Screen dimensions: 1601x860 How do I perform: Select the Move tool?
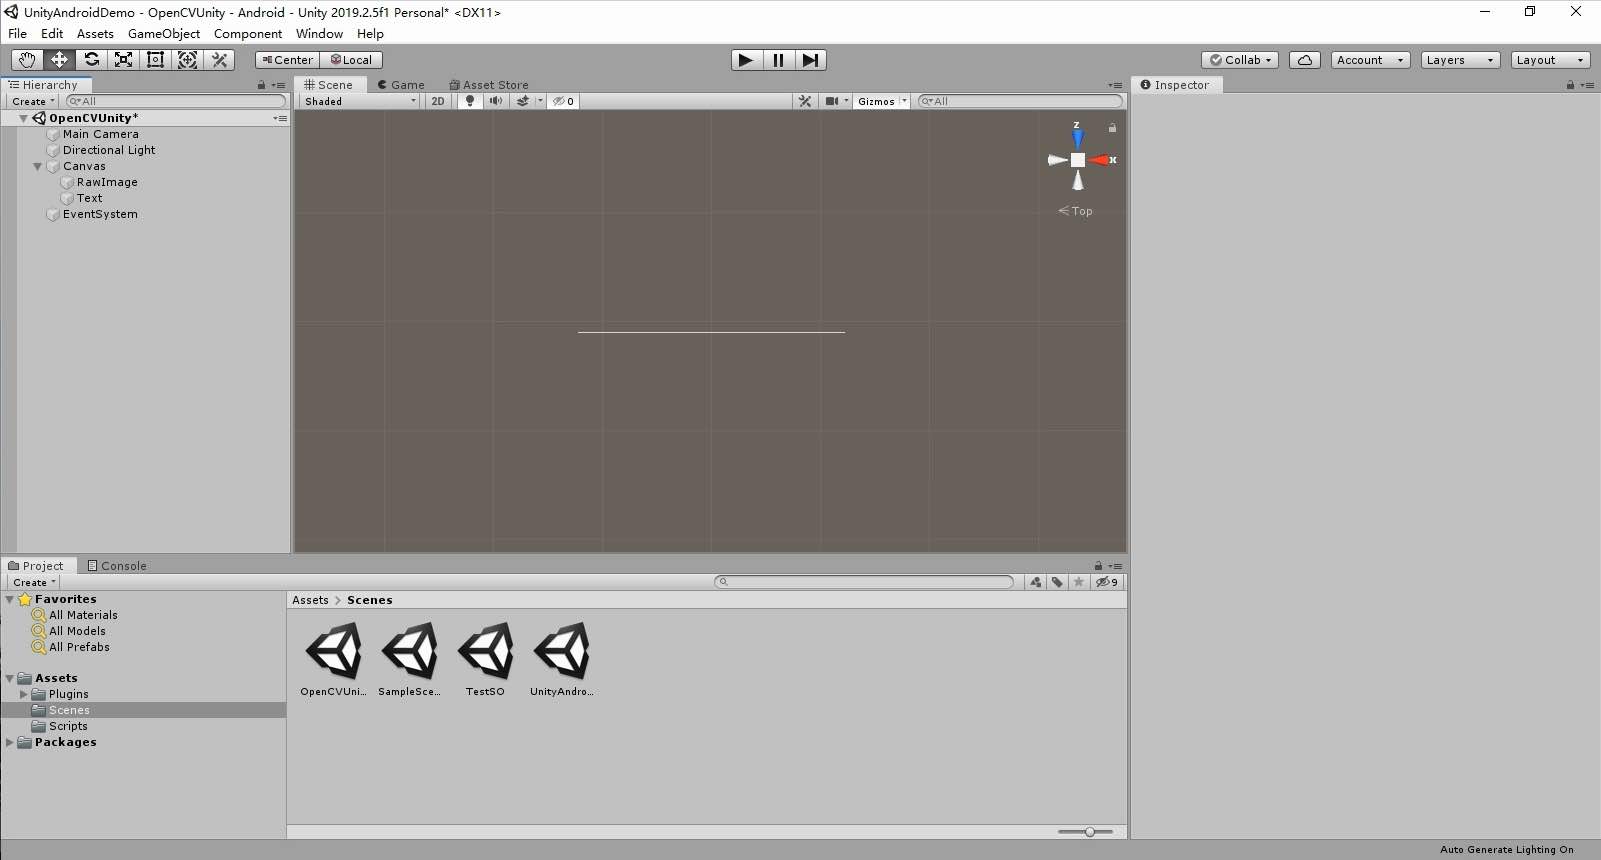(59, 60)
